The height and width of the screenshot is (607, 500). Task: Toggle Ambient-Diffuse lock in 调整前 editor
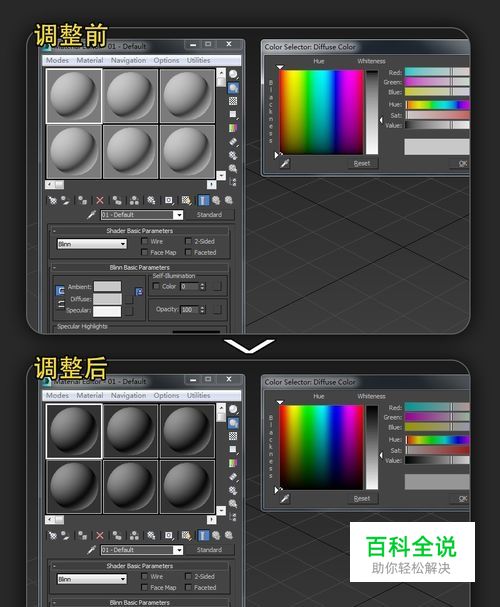coord(60,291)
